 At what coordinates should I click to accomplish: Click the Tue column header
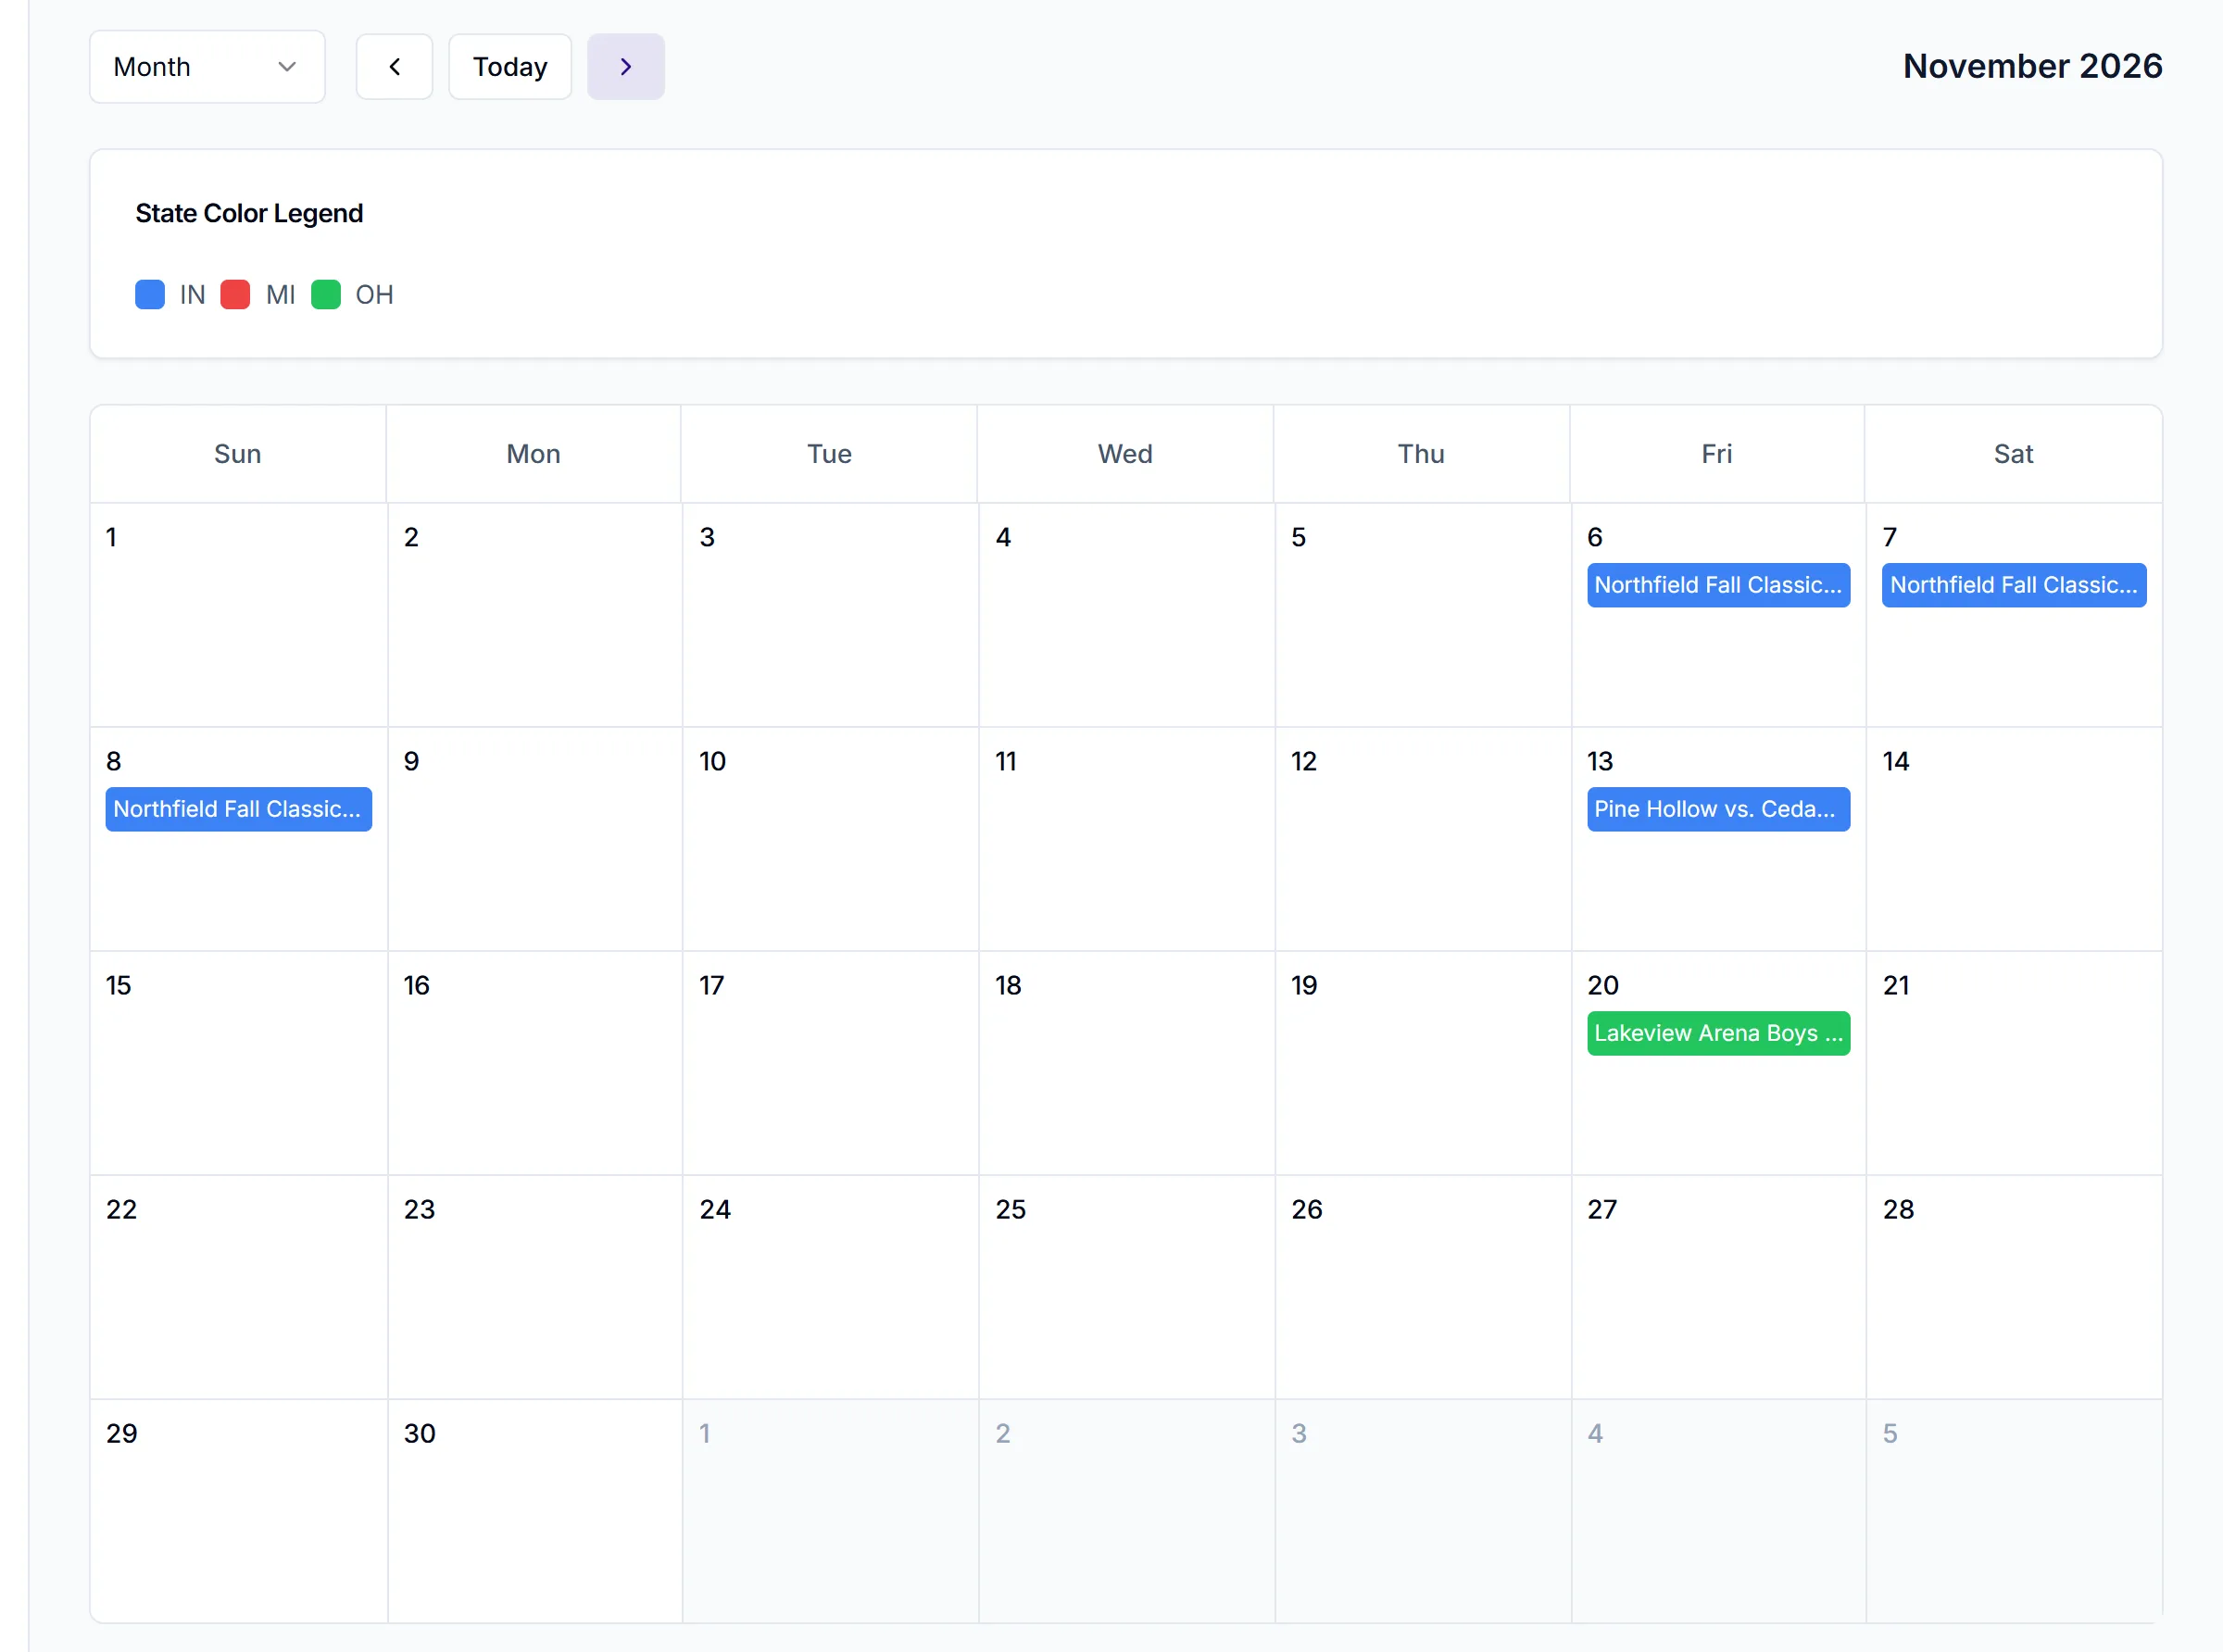click(x=829, y=454)
